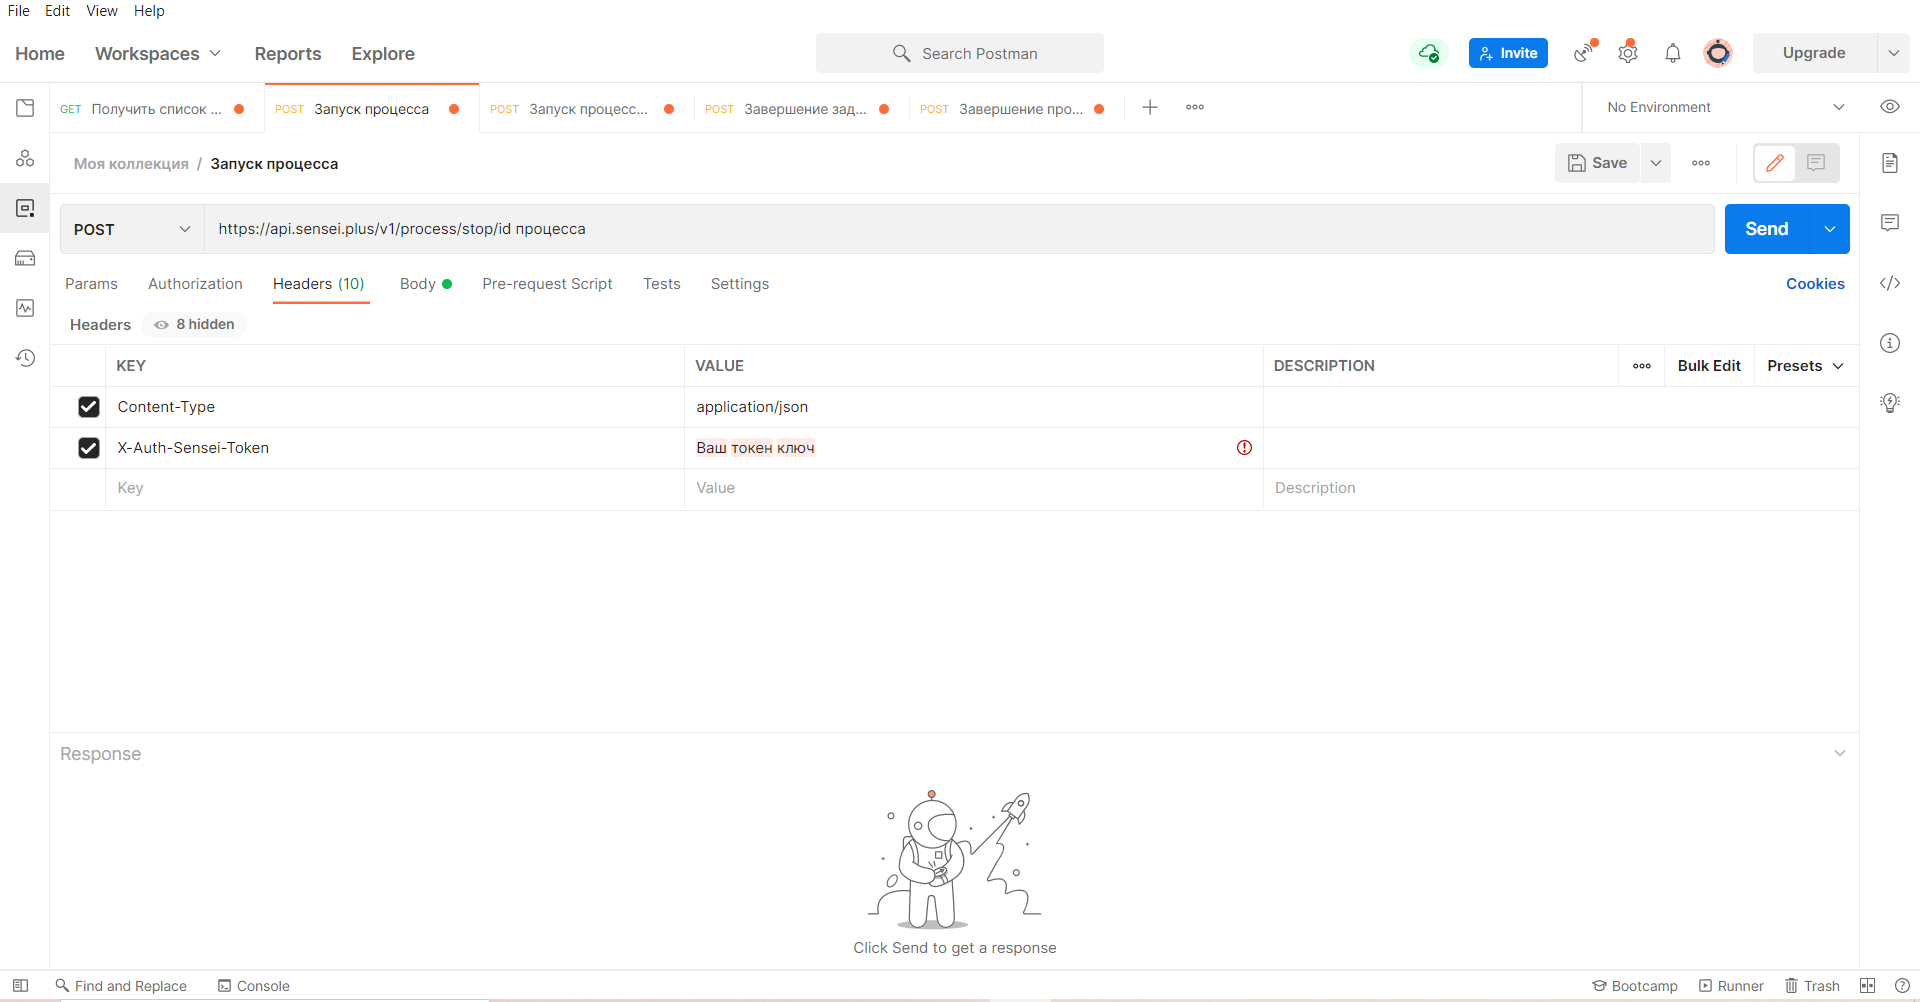Image resolution: width=1920 pixels, height=1002 pixels.
Task: Open the Help menu
Action: pos(149,11)
